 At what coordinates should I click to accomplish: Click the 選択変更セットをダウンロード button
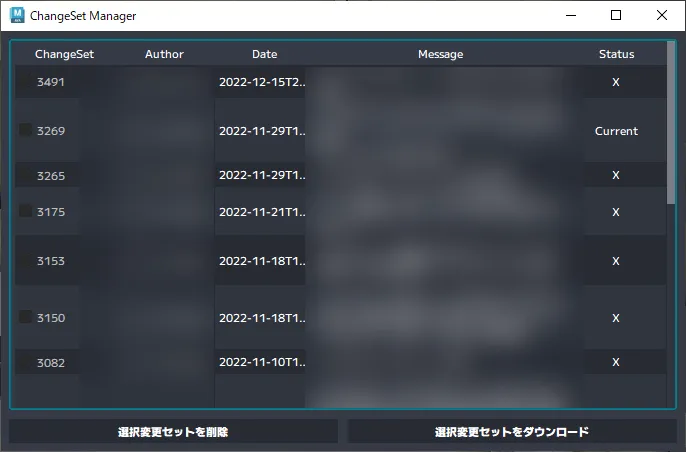(x=512, y=432)
